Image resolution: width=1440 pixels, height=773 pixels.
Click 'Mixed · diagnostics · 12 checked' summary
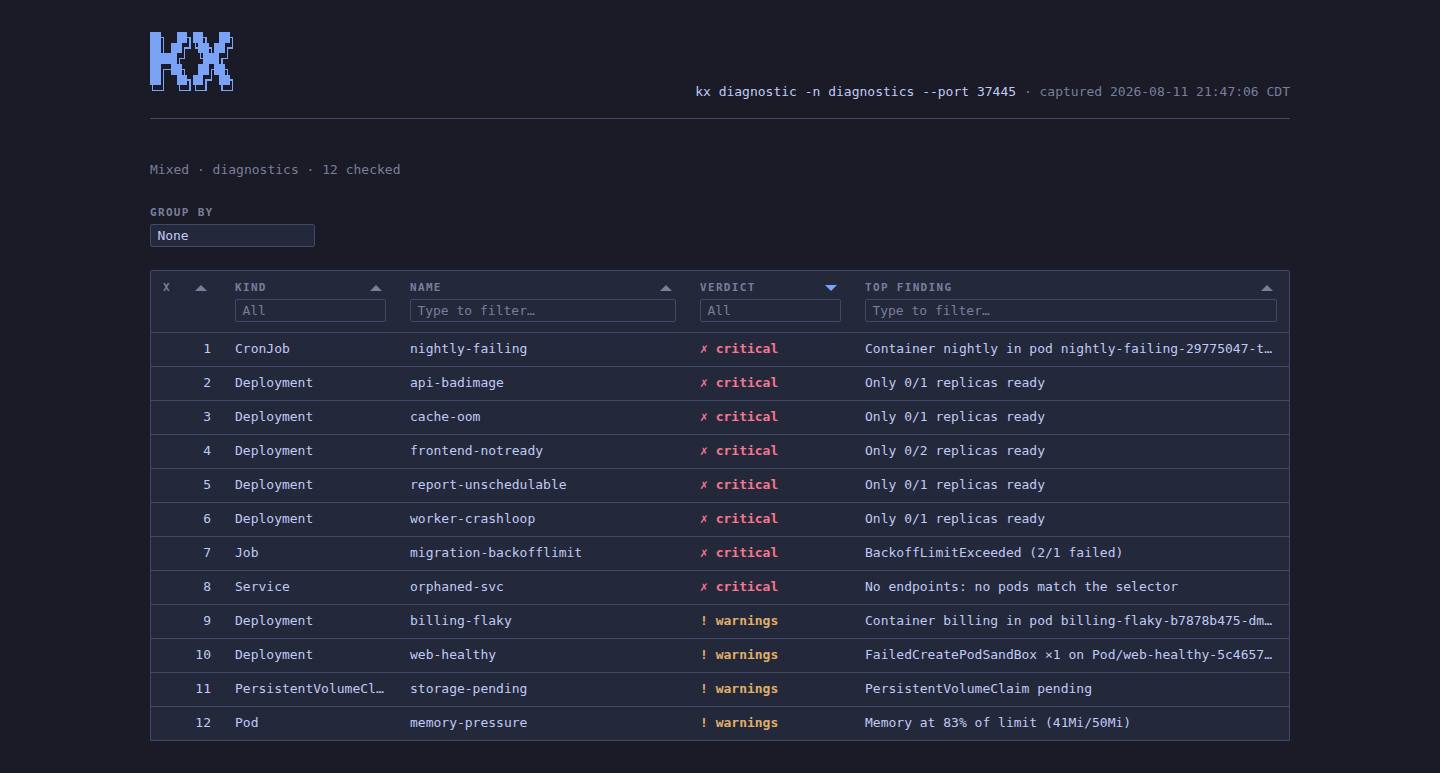(x=275, y=170)
